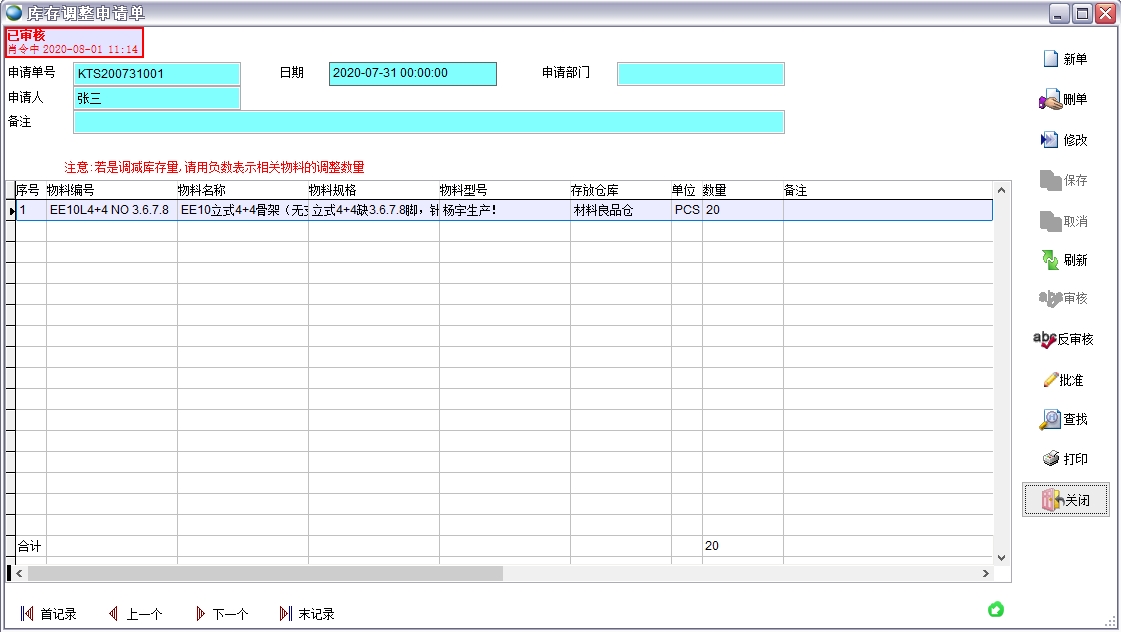Select the 备注 remarks input field
1121x632 pixels.
(x=428, y=122)
